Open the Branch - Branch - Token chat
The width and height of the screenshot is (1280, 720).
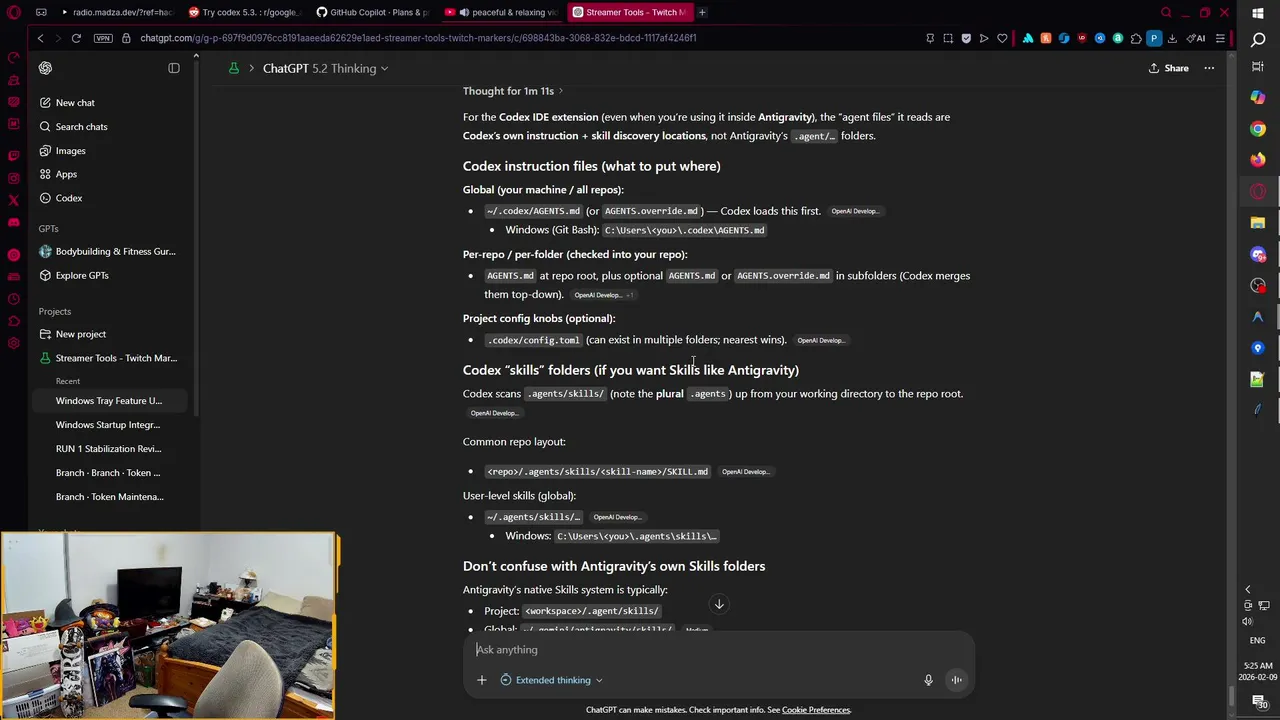(x=108, y=473)
